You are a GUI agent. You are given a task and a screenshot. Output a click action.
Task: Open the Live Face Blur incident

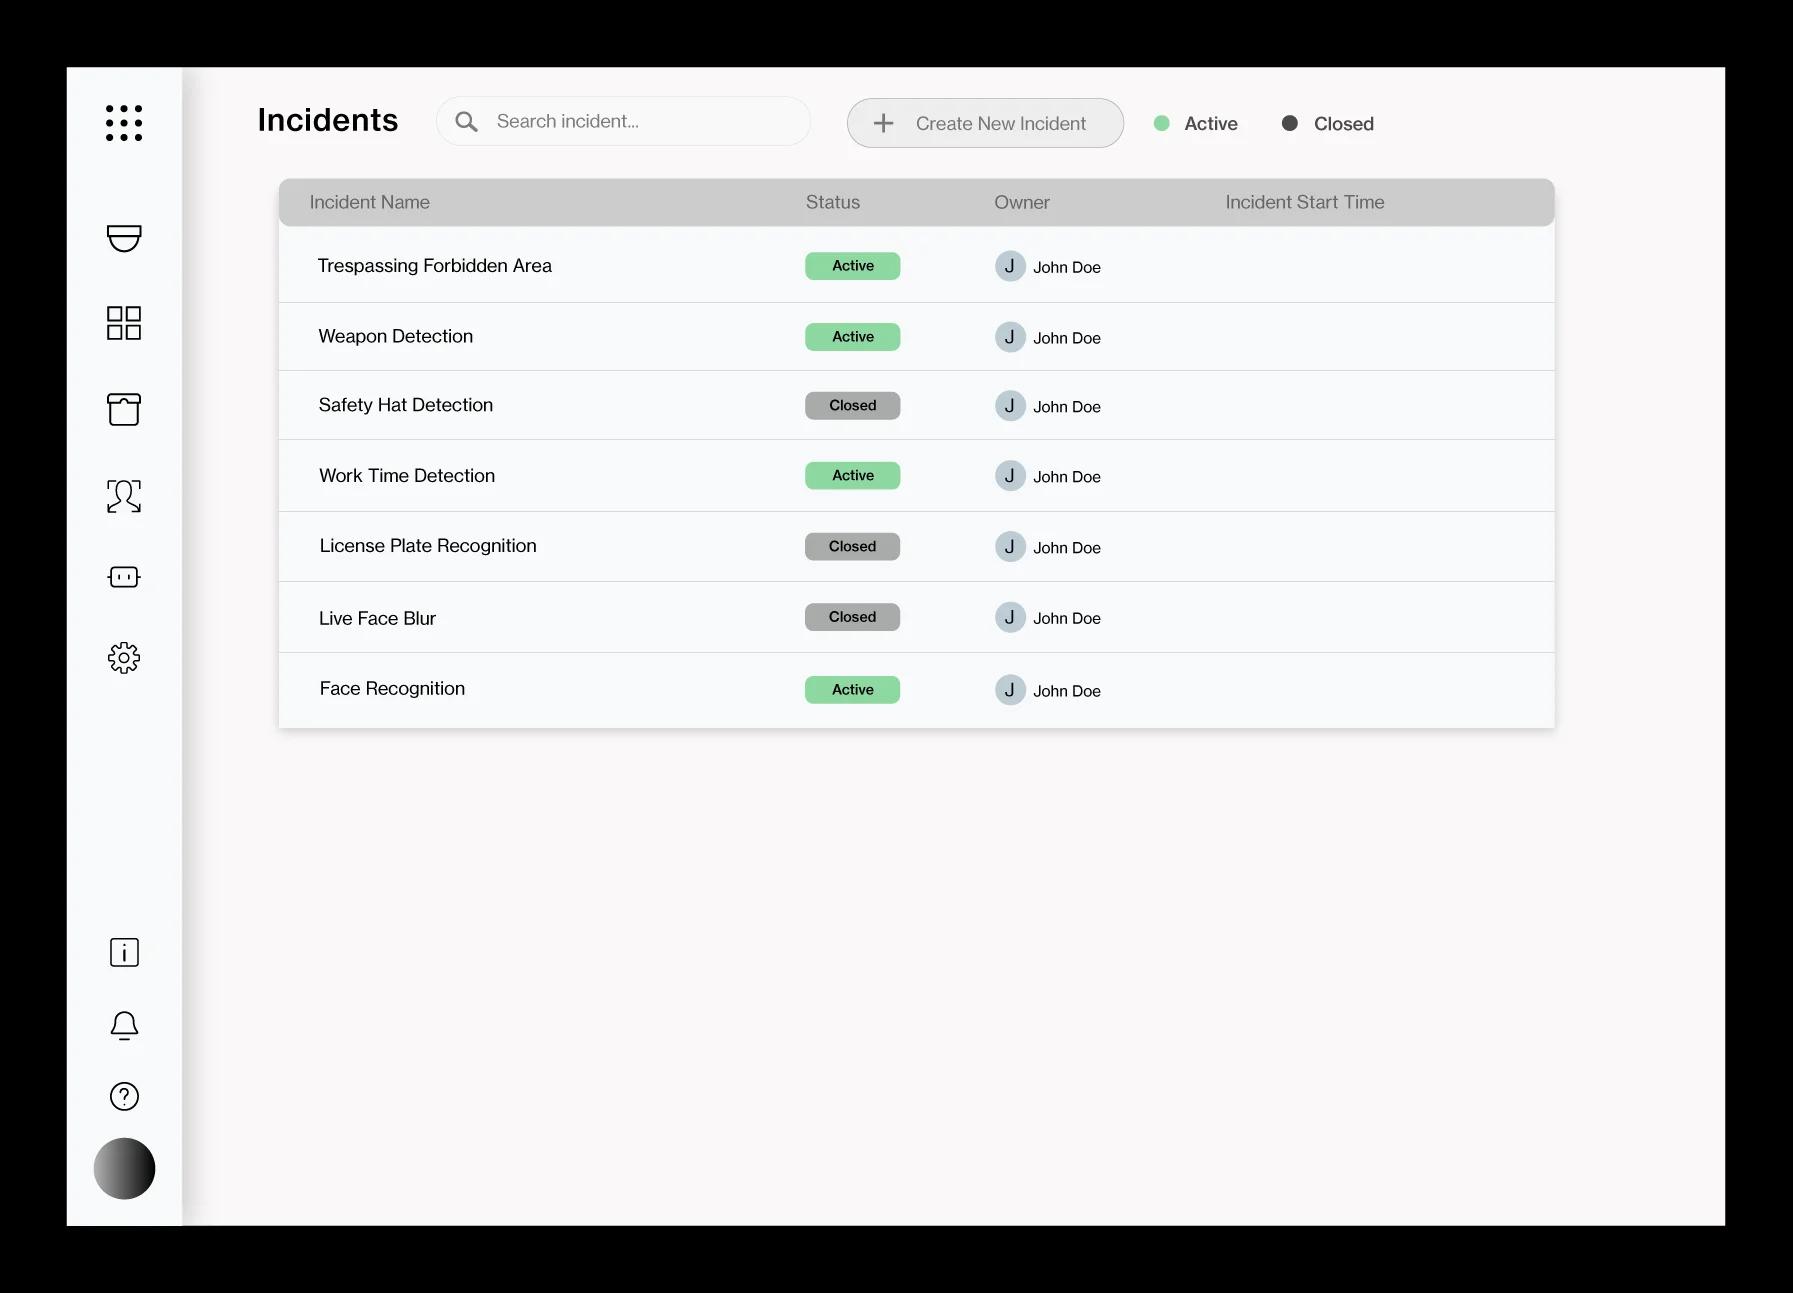point(378,619)
